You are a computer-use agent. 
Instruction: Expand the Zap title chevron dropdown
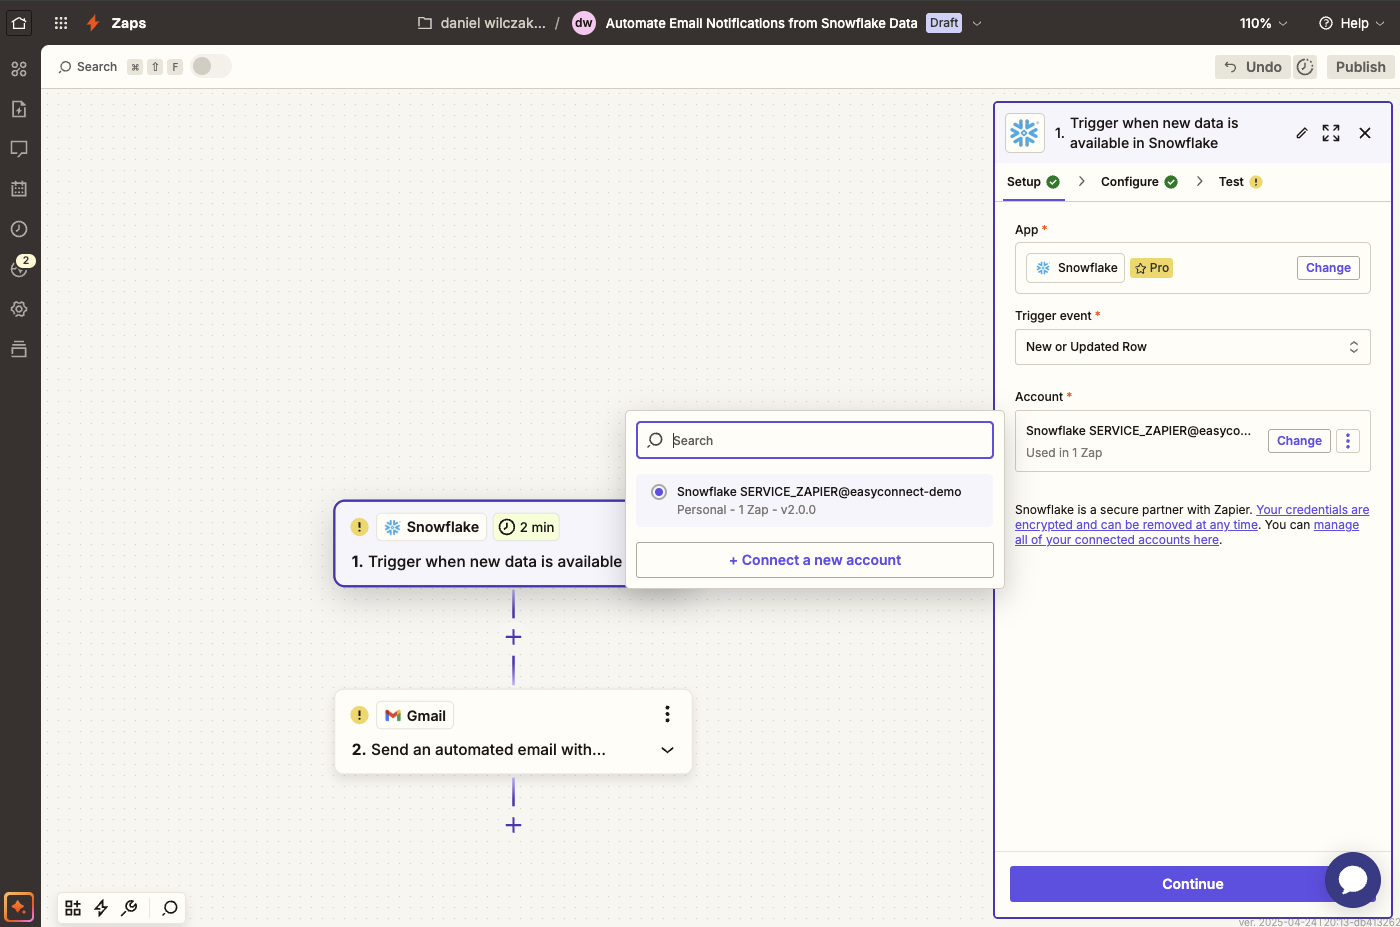pyautogui.click(x=977, y=23)
